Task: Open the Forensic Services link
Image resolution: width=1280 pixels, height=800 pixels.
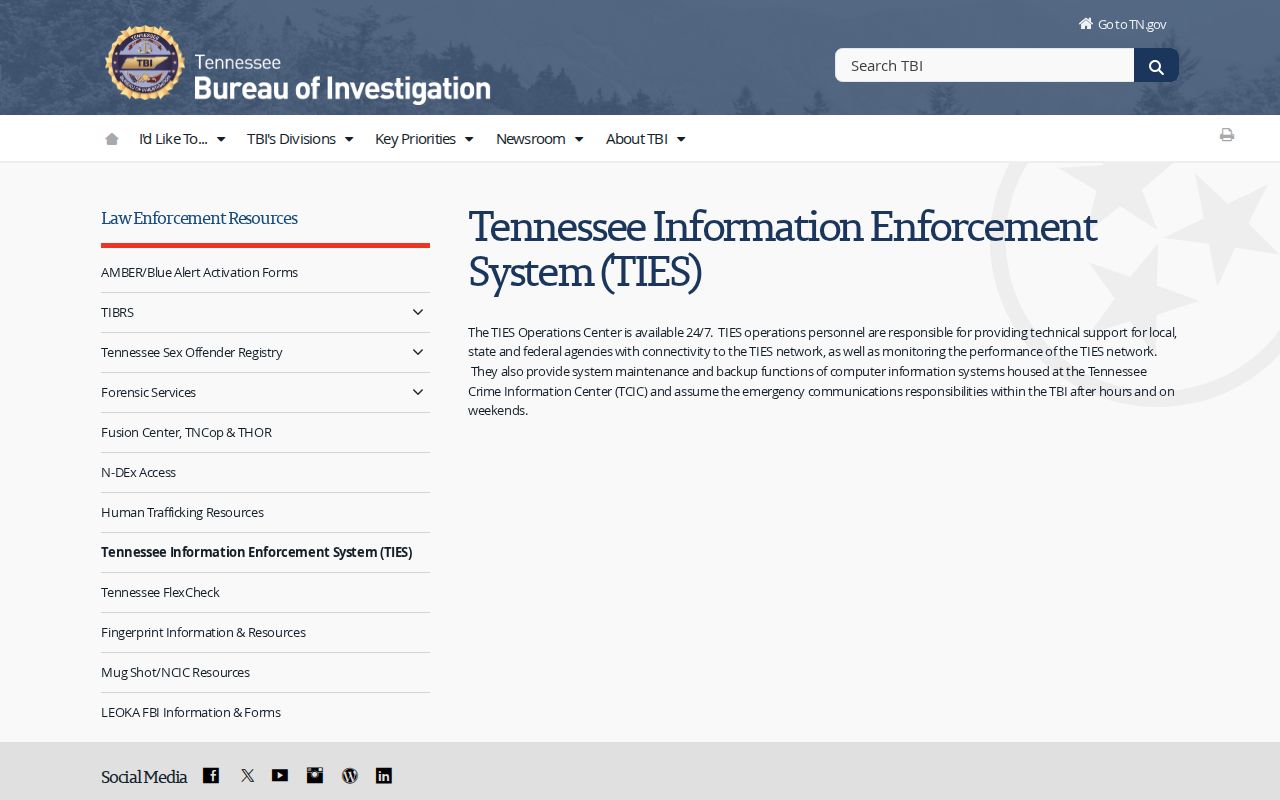Action: coord(148,392)
